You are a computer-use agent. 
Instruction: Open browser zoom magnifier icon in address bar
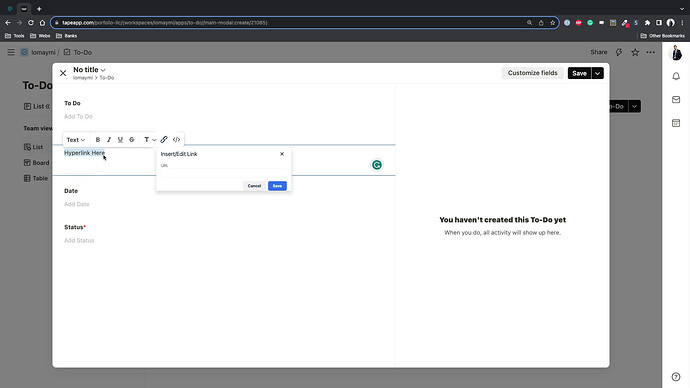pos(529,22)
